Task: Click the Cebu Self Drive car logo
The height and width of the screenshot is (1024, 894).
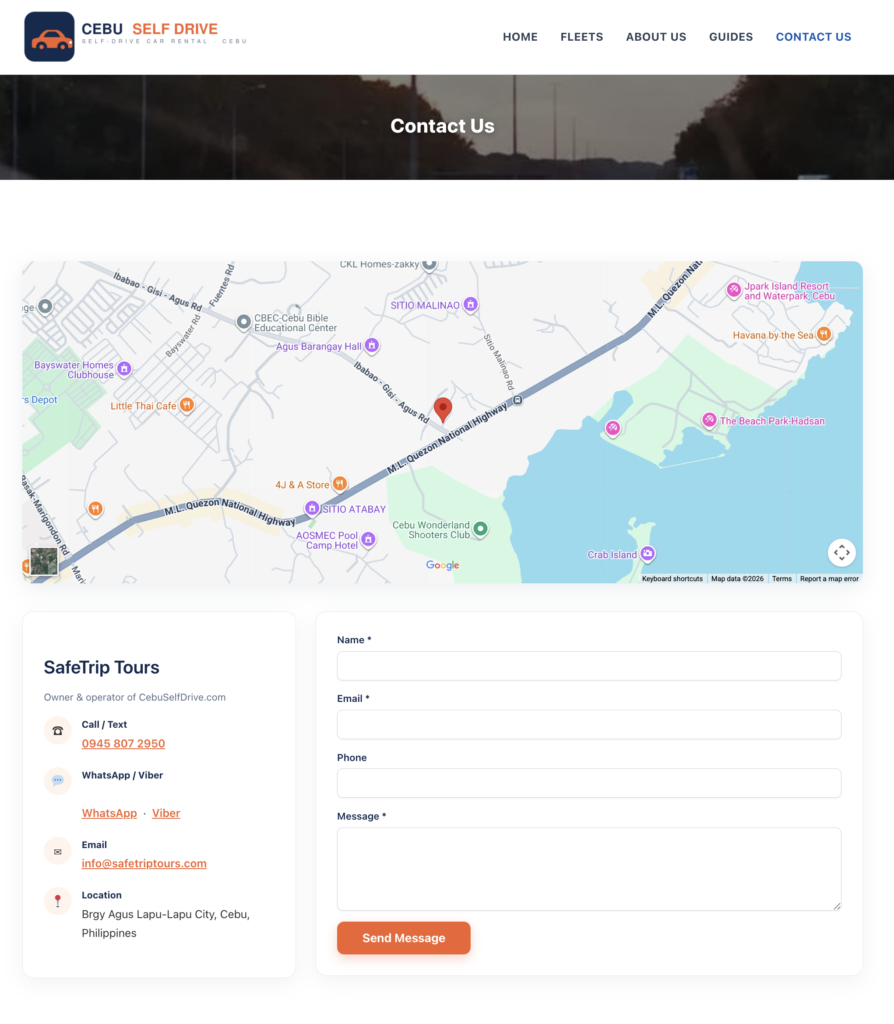Action: tap(49, 37)
